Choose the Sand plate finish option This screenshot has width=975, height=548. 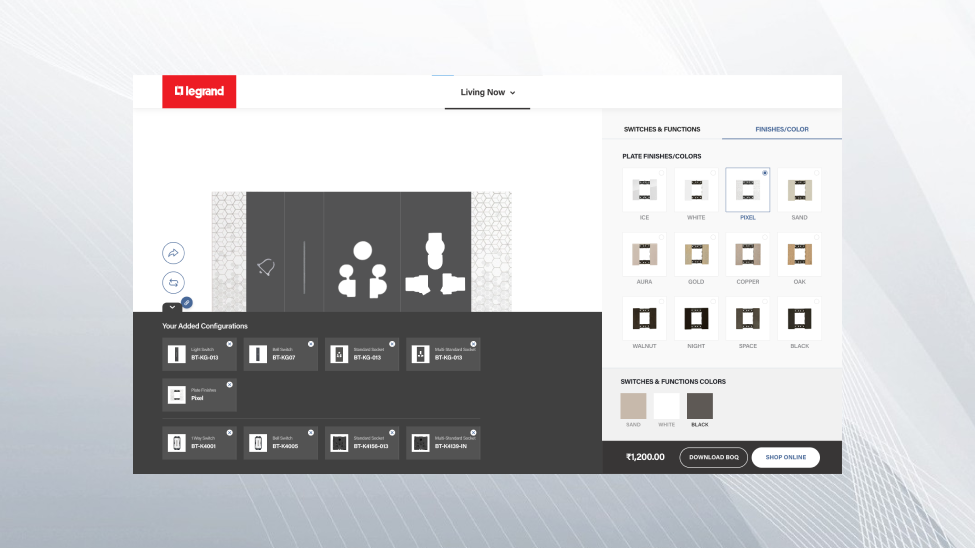click(799, 190)
